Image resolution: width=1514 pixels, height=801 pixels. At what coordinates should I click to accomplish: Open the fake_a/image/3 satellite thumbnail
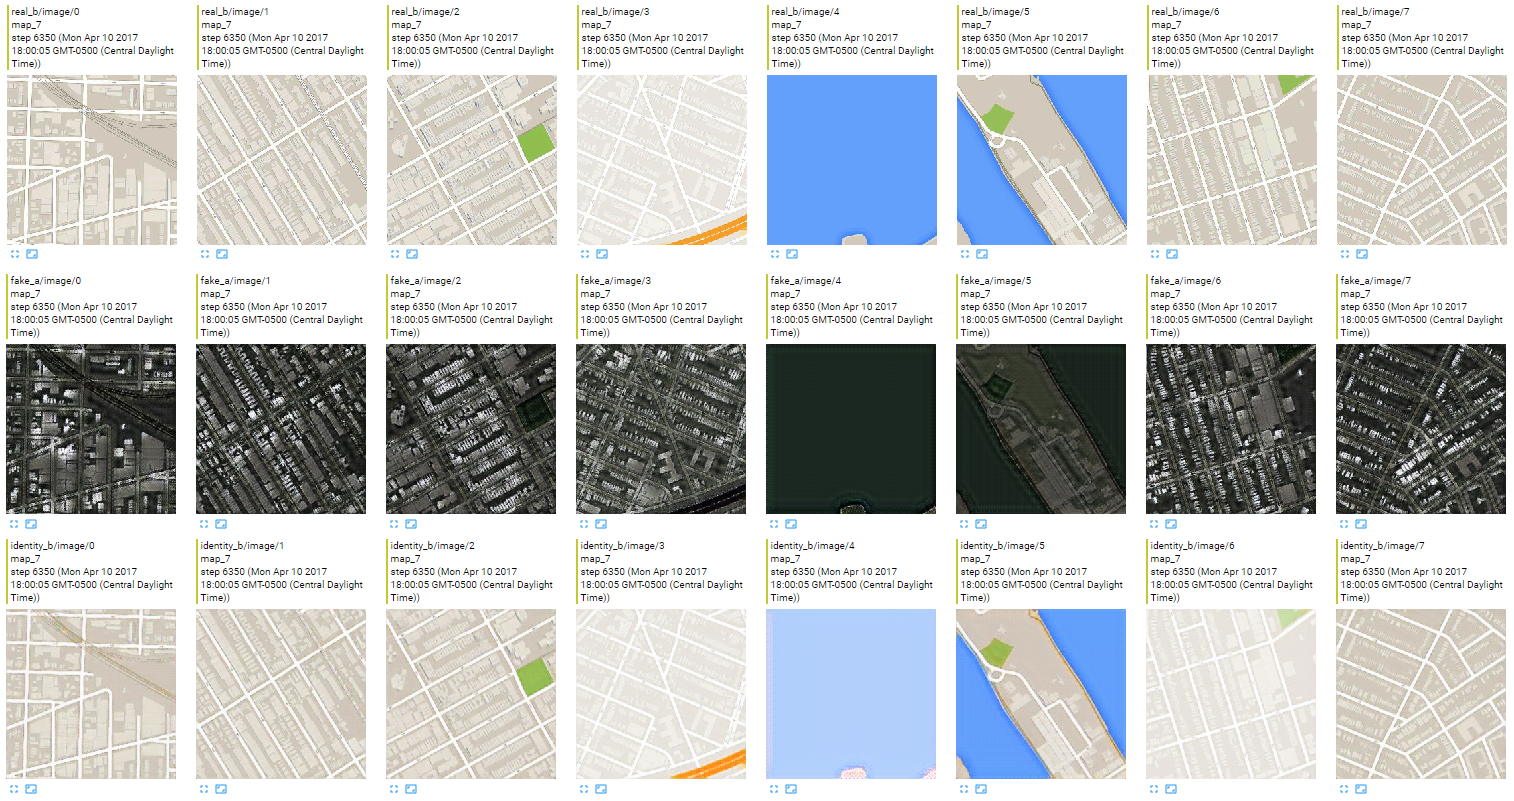(661, 430)
